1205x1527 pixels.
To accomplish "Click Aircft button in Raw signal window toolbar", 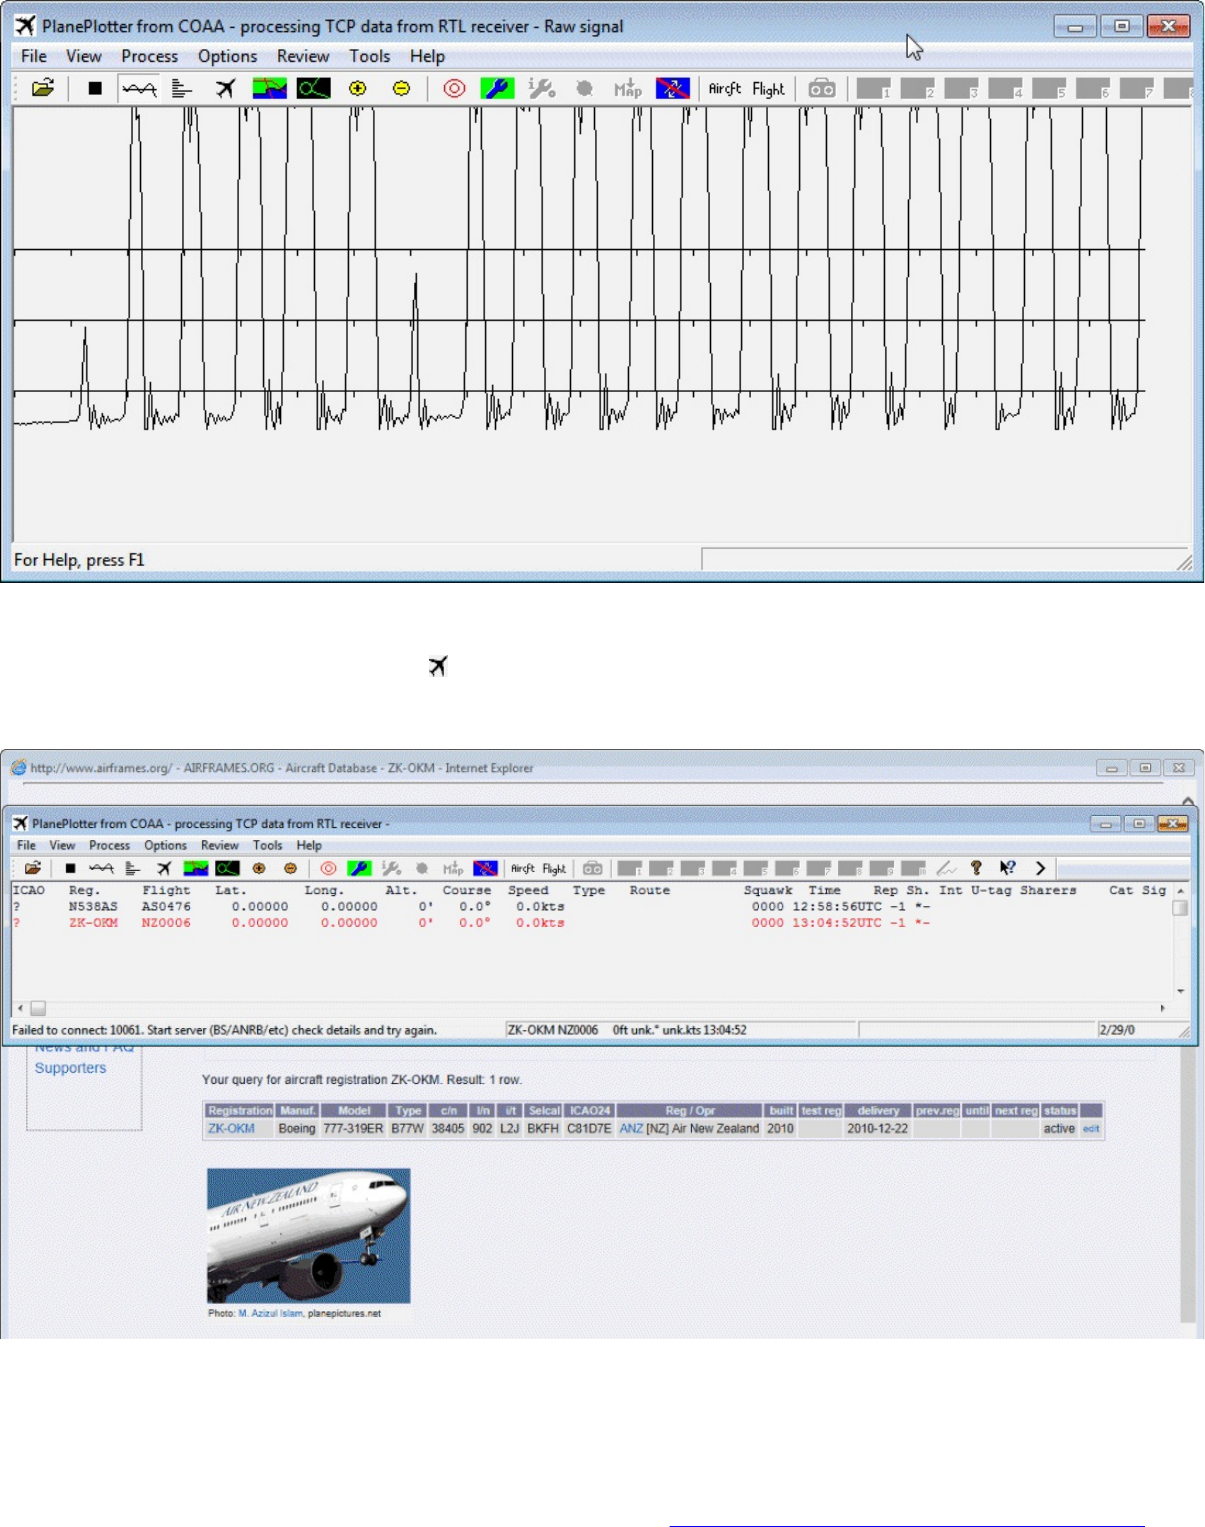I will [725, 88].
